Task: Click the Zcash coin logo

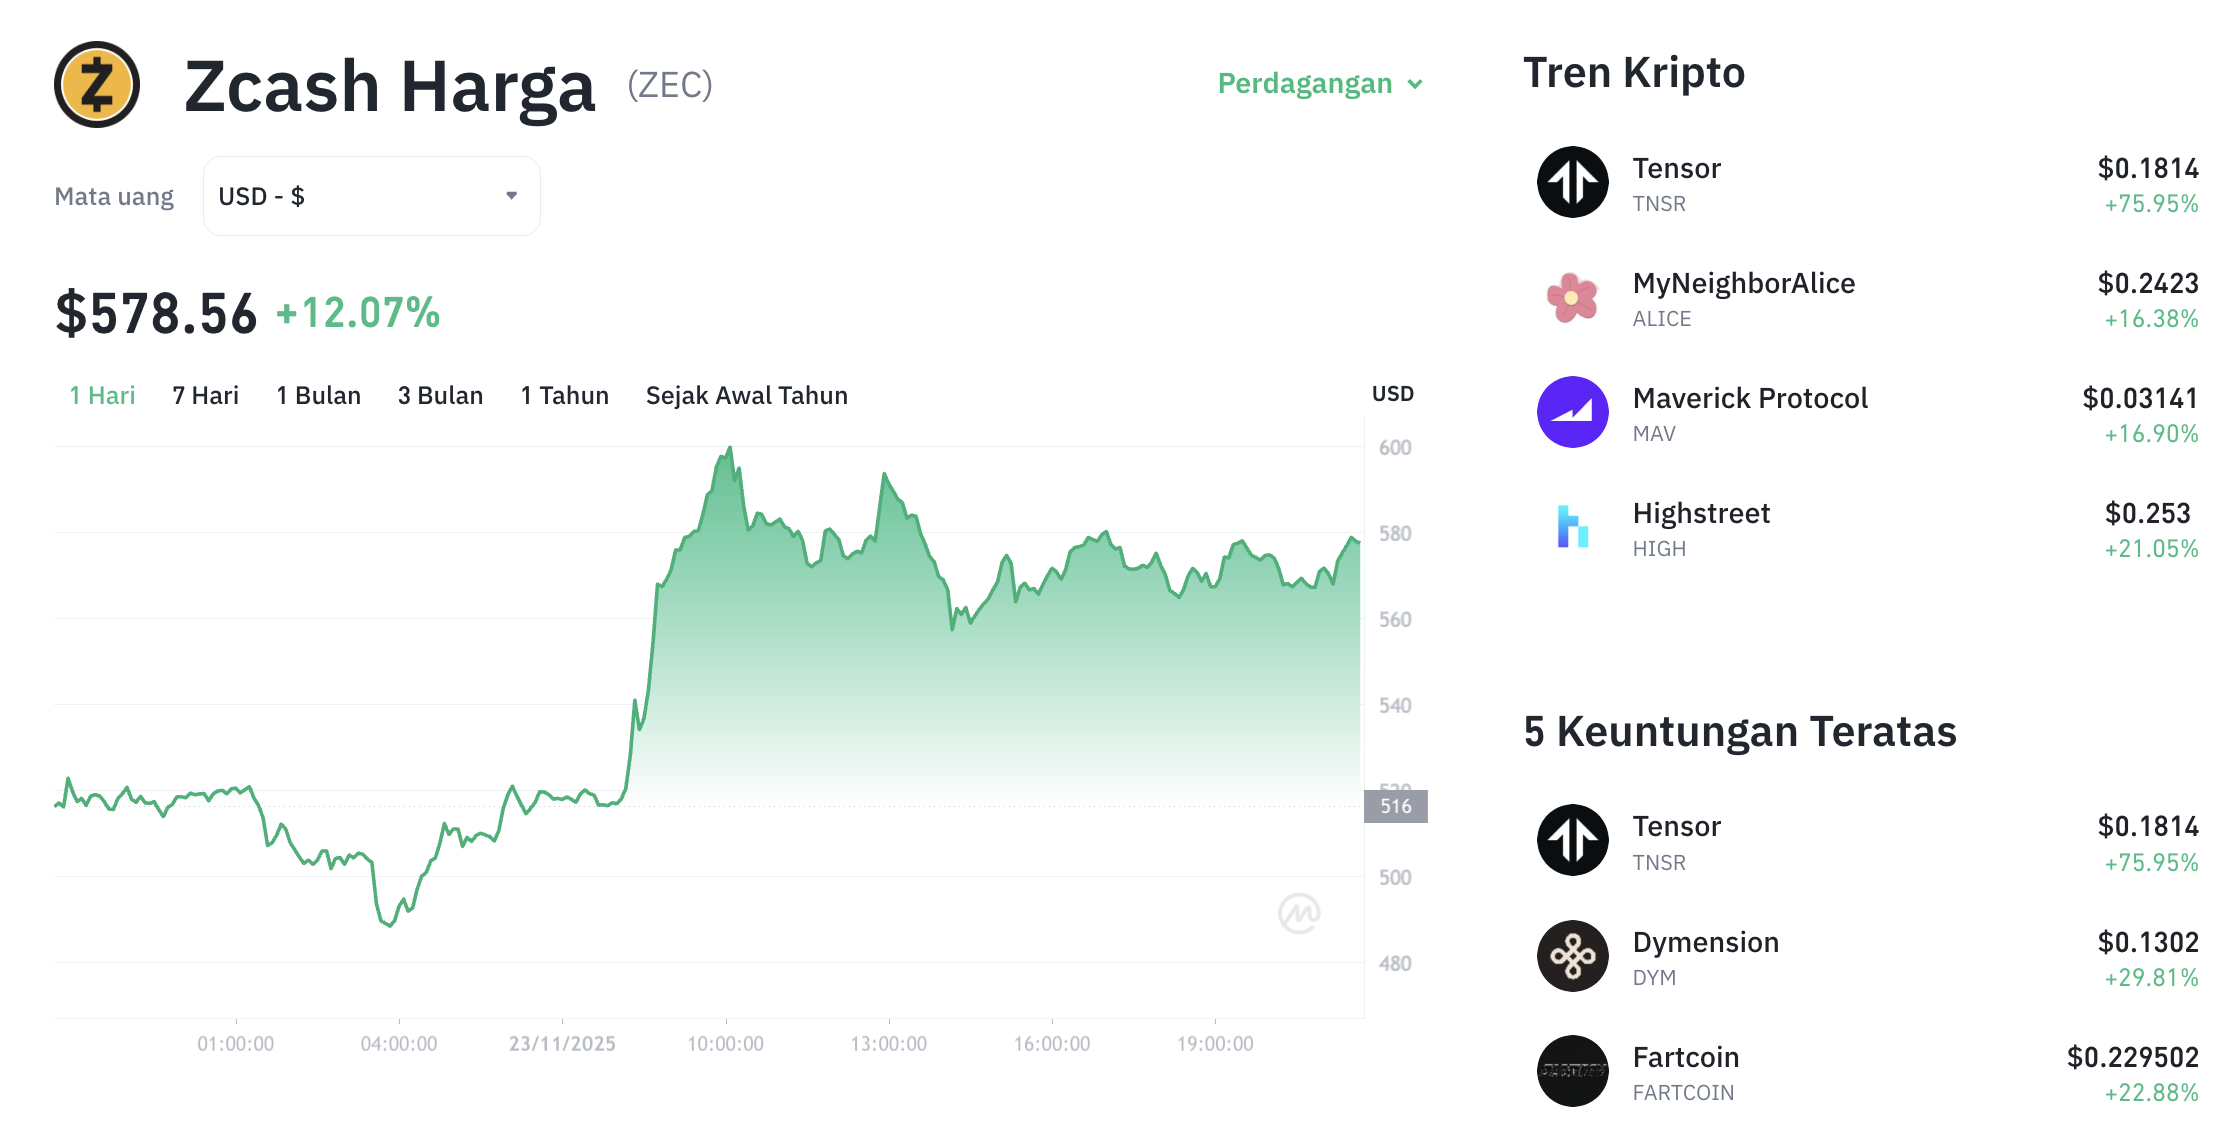Action: (97, 84)
